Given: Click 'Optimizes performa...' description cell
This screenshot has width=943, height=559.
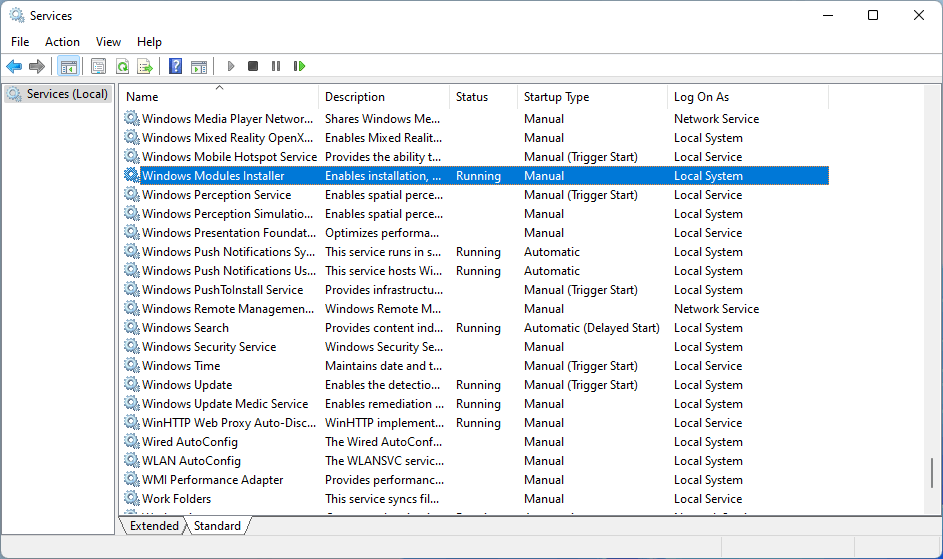Looking at the screenshot, I should pos(382,232).
